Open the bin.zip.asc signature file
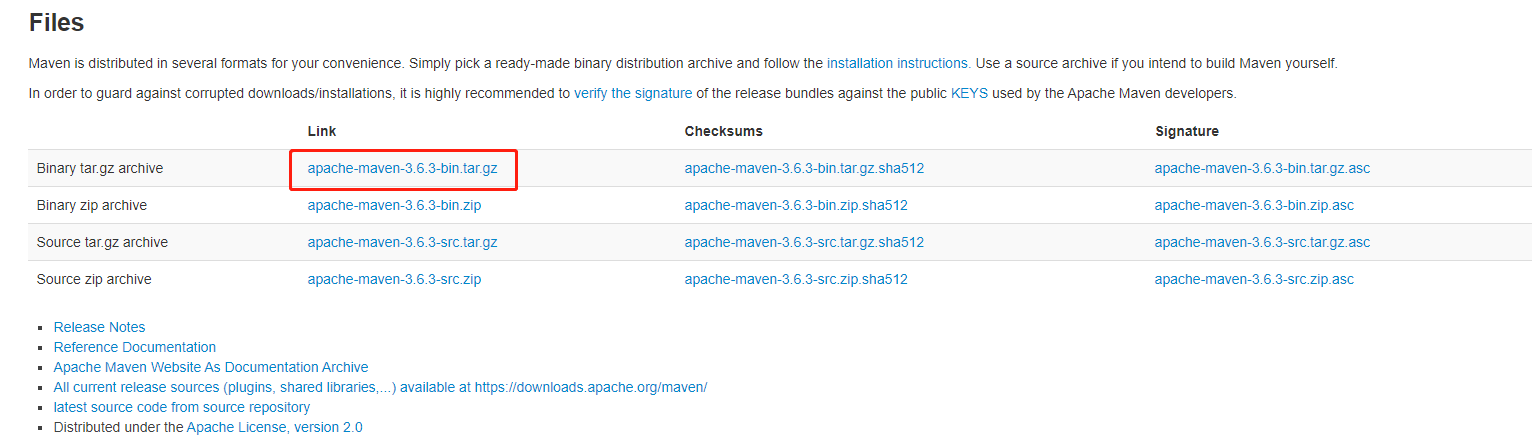Screen dimensions: 1532x447 [1254, 206]
